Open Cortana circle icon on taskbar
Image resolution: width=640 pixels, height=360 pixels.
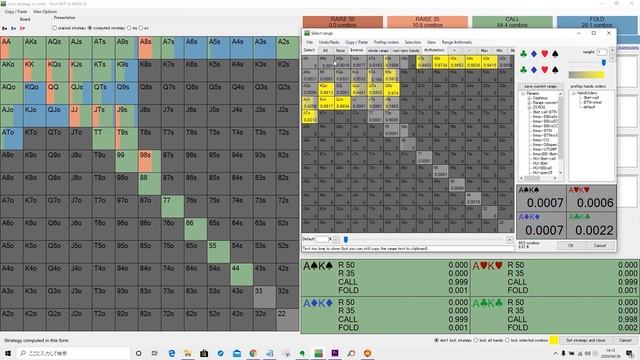pos(138,353)
